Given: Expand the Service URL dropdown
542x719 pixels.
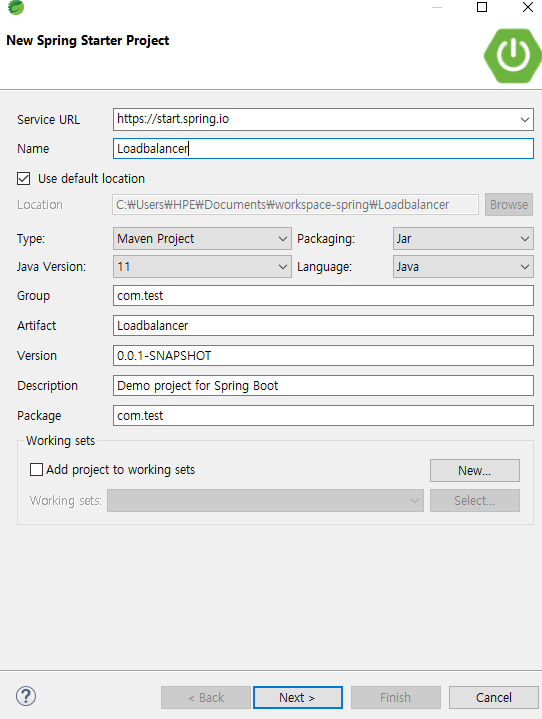Looking at the screenshot, I should 525,120.
